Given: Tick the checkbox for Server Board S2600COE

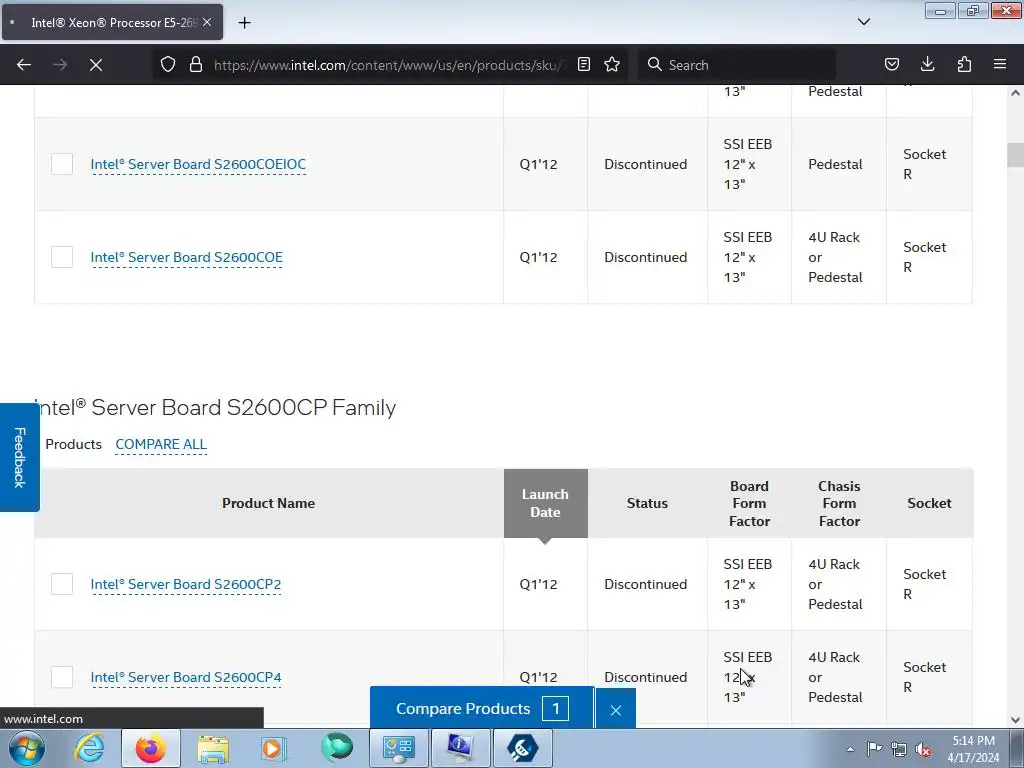Looking at the screenshot, I should [62, 257].
